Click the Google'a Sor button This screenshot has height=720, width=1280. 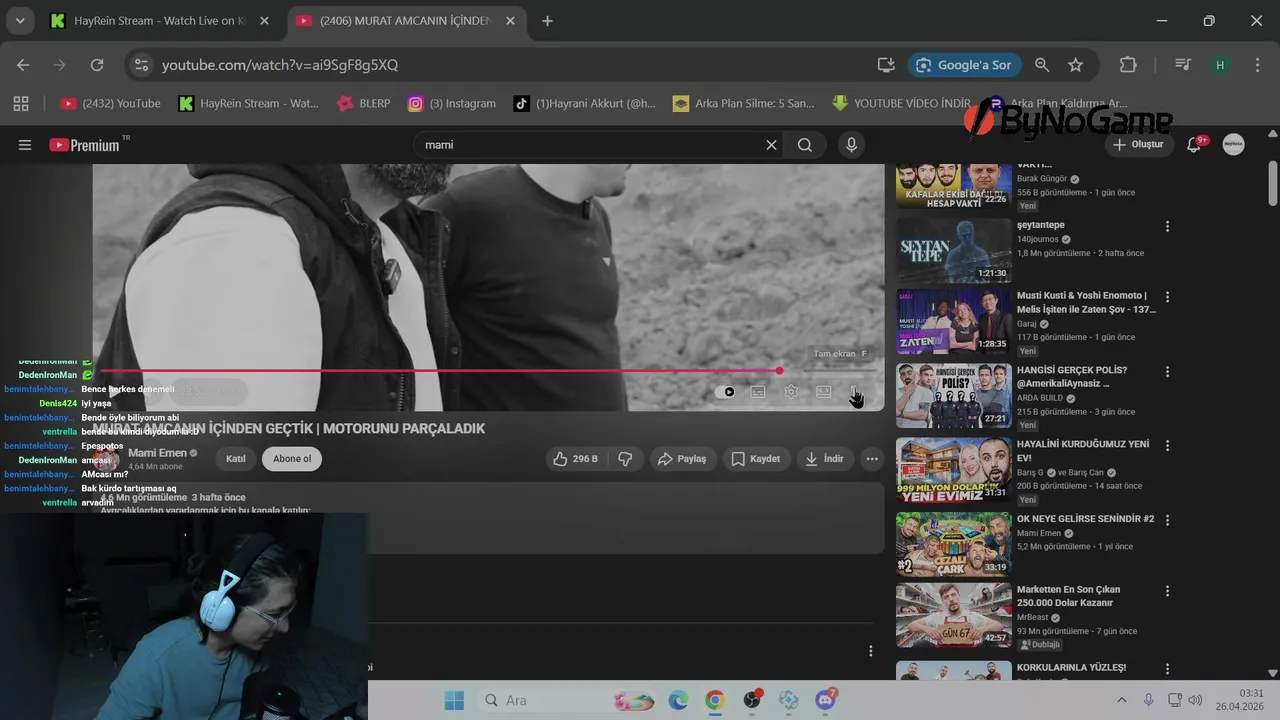964,65
